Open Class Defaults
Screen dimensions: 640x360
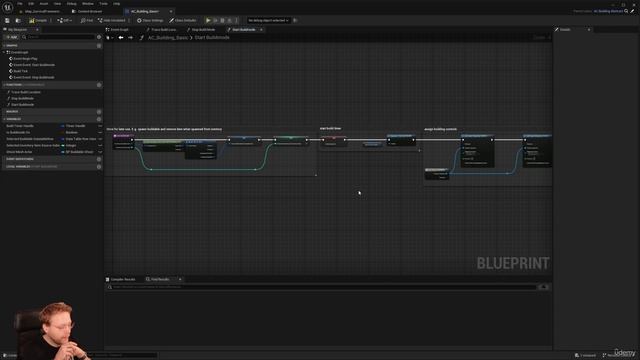(x=183, y=20)
